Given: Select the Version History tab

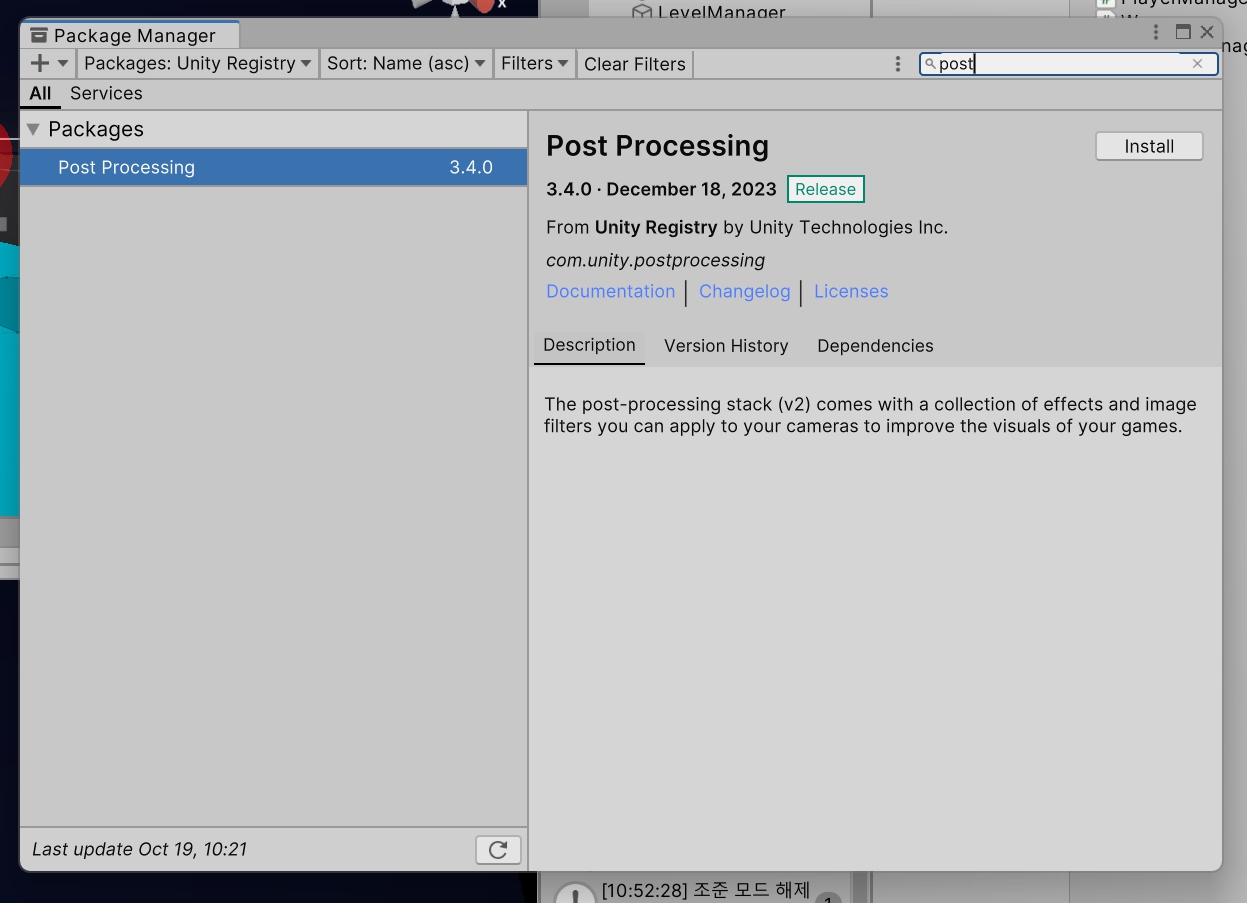Looking at the screenshot, I should [726, 346].
